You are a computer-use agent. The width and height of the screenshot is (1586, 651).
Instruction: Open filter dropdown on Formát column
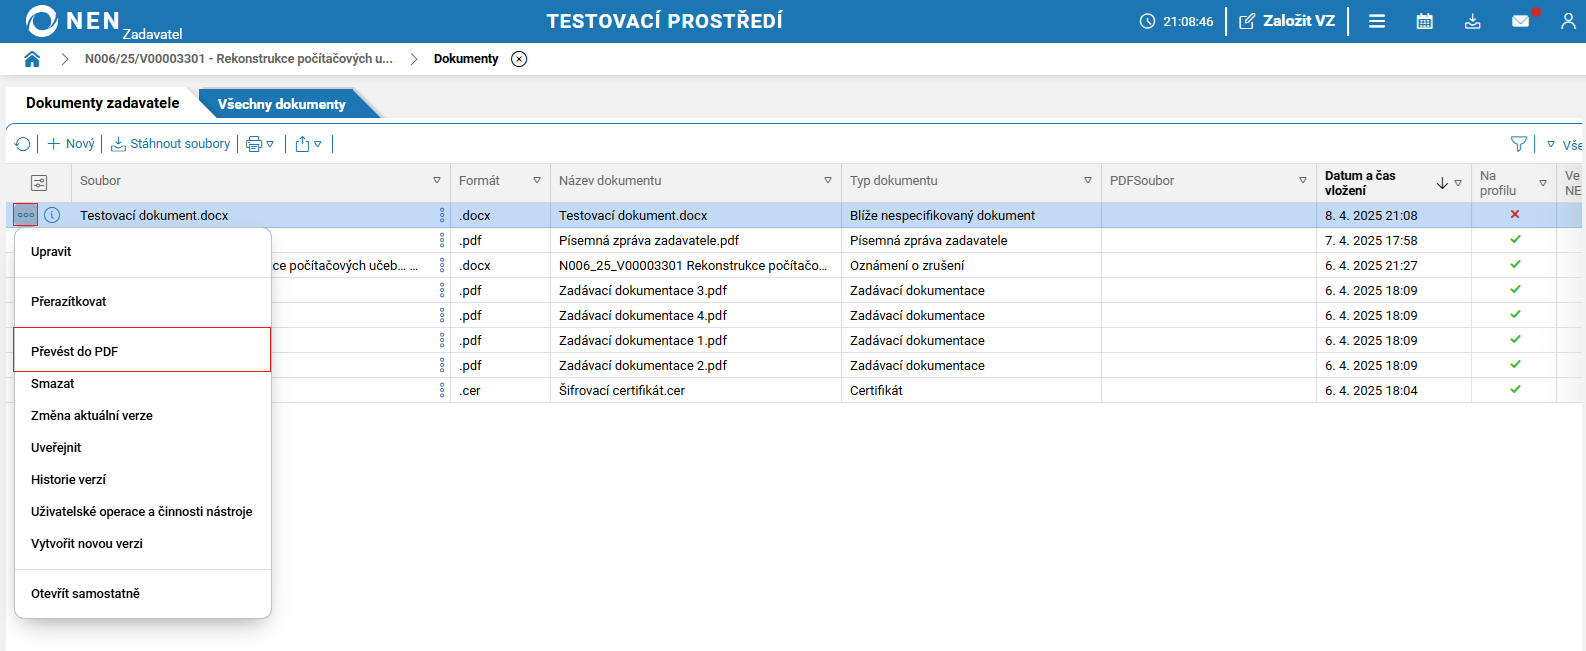click(537, 181)
